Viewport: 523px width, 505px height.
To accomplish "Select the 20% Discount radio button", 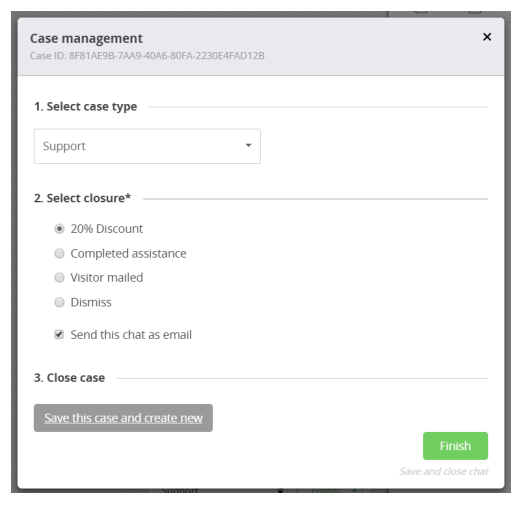I will click(59, 229).
